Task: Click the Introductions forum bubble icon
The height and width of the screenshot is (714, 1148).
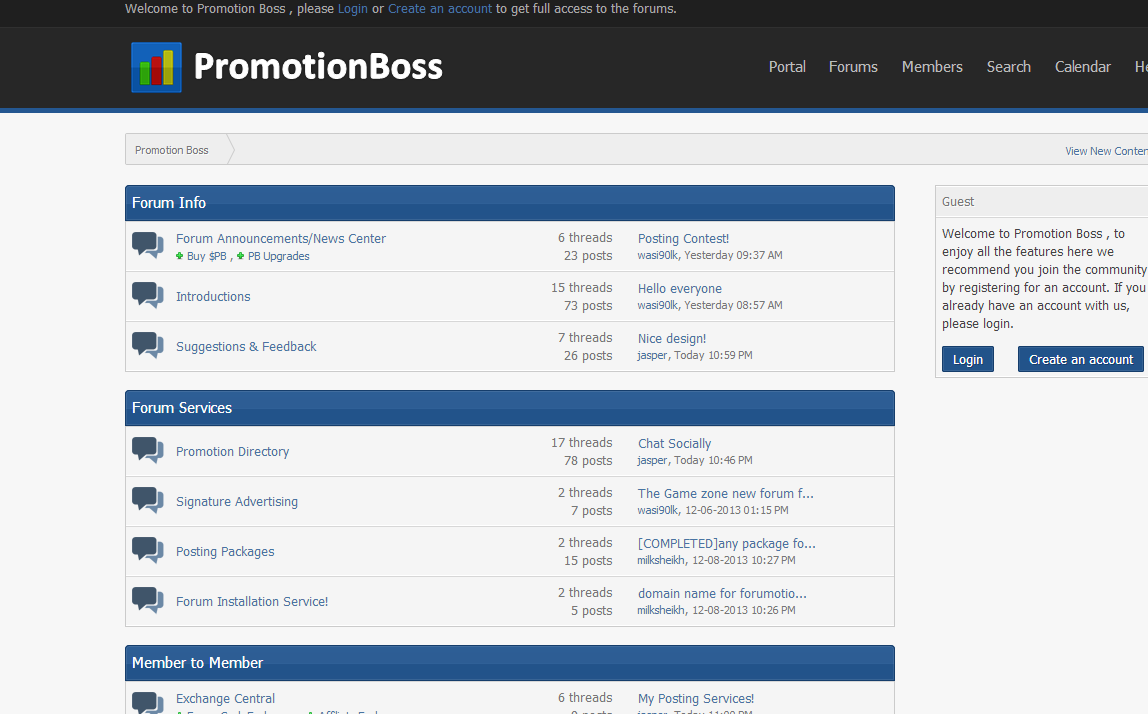Action: tap(148, 296)
